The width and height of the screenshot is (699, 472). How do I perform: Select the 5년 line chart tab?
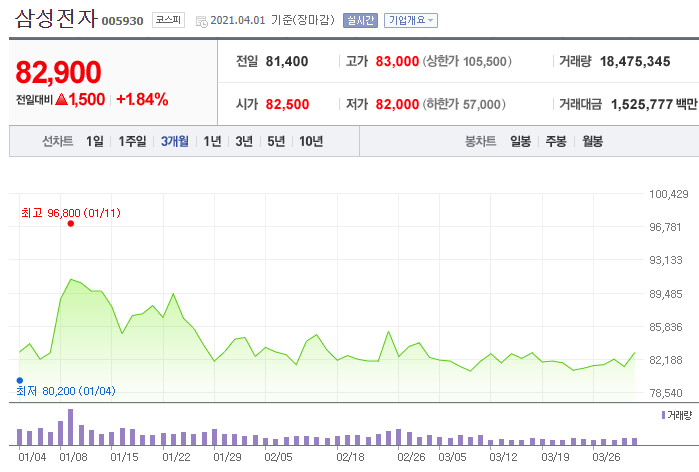click(x=276, y=141)
